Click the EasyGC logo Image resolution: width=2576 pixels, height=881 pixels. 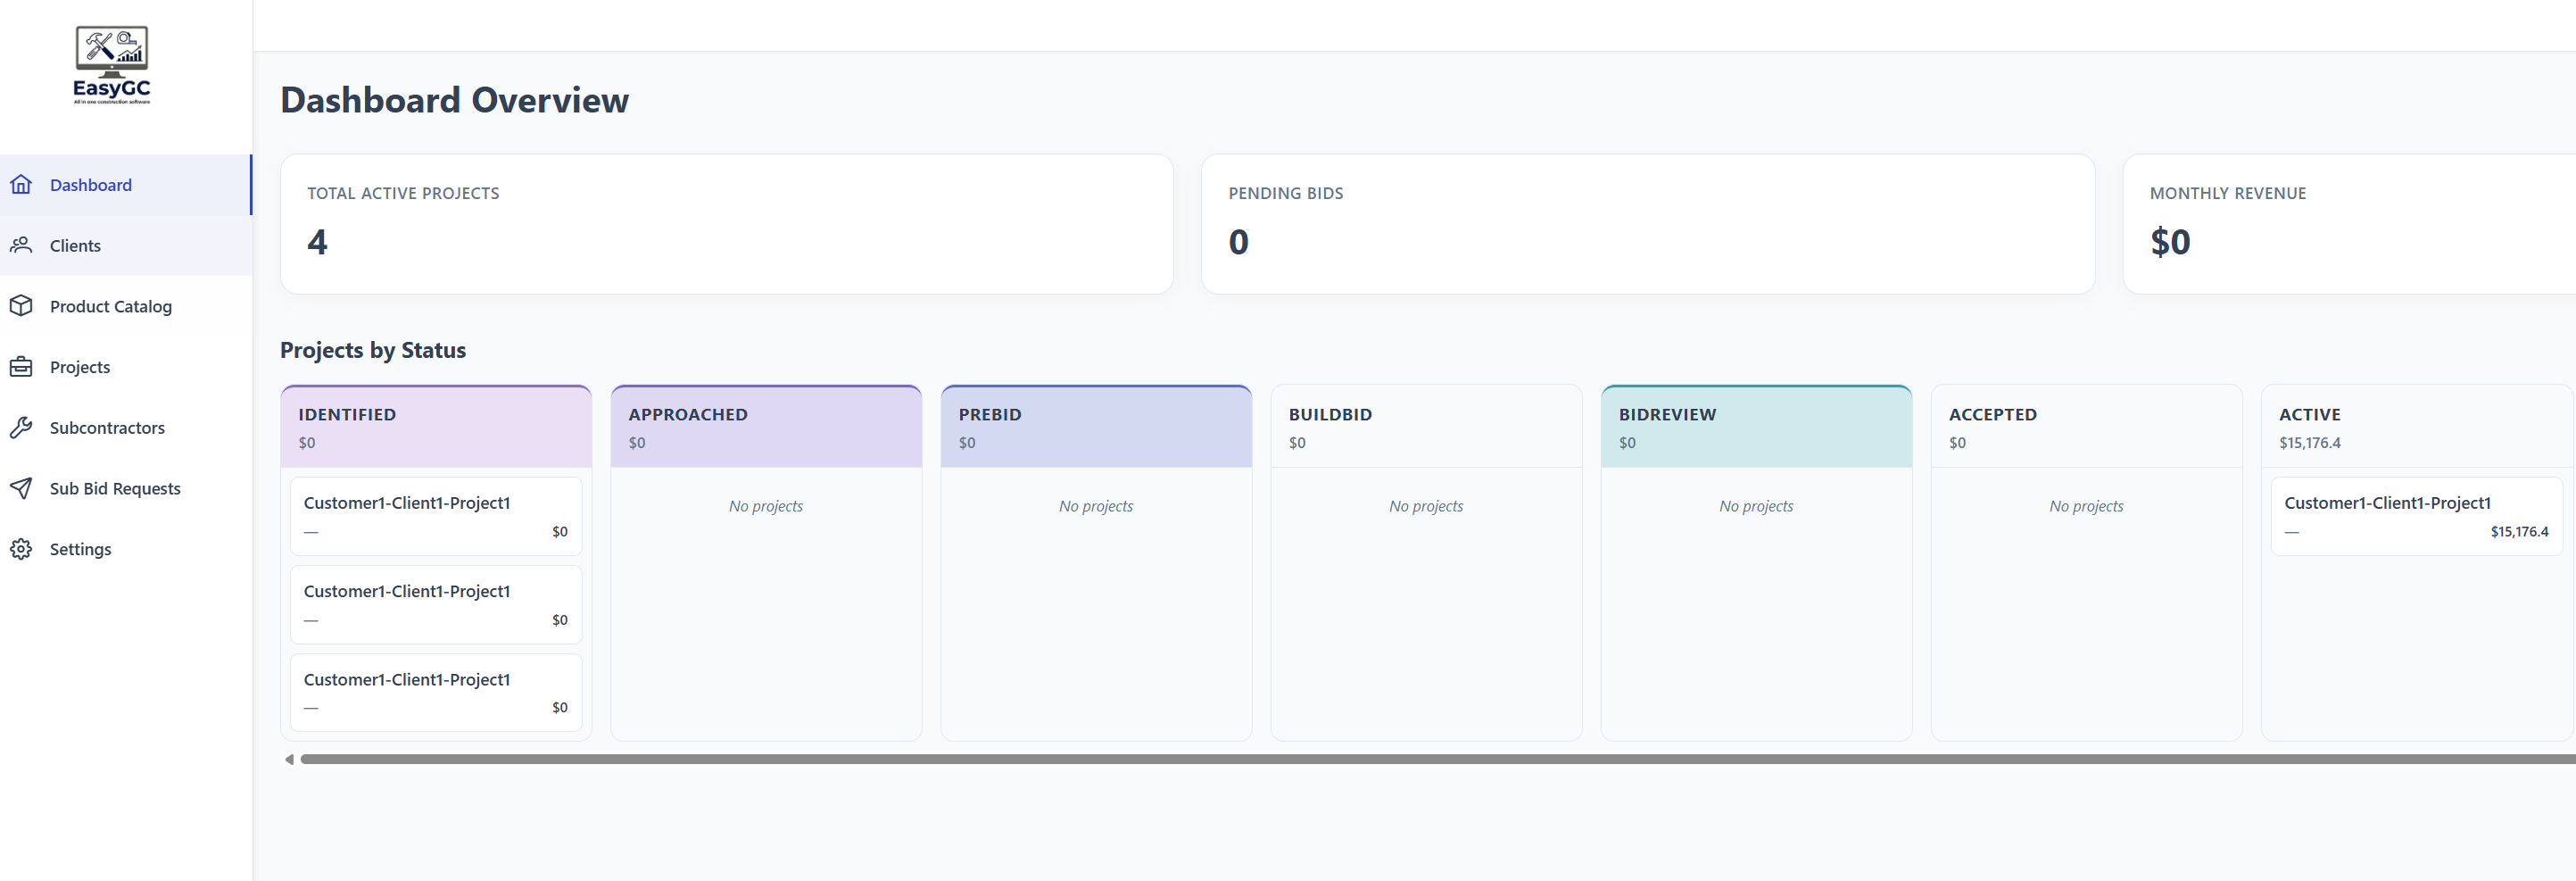[x=112, y=65]
